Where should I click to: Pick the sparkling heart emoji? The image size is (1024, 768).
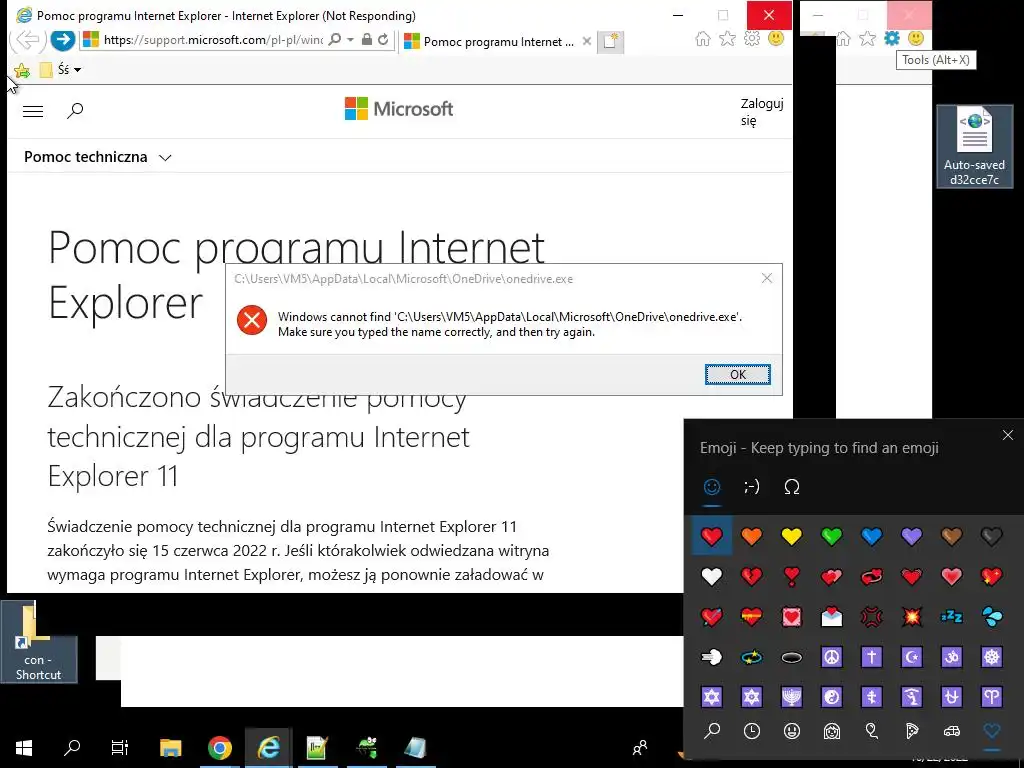(x=991, y=577)
